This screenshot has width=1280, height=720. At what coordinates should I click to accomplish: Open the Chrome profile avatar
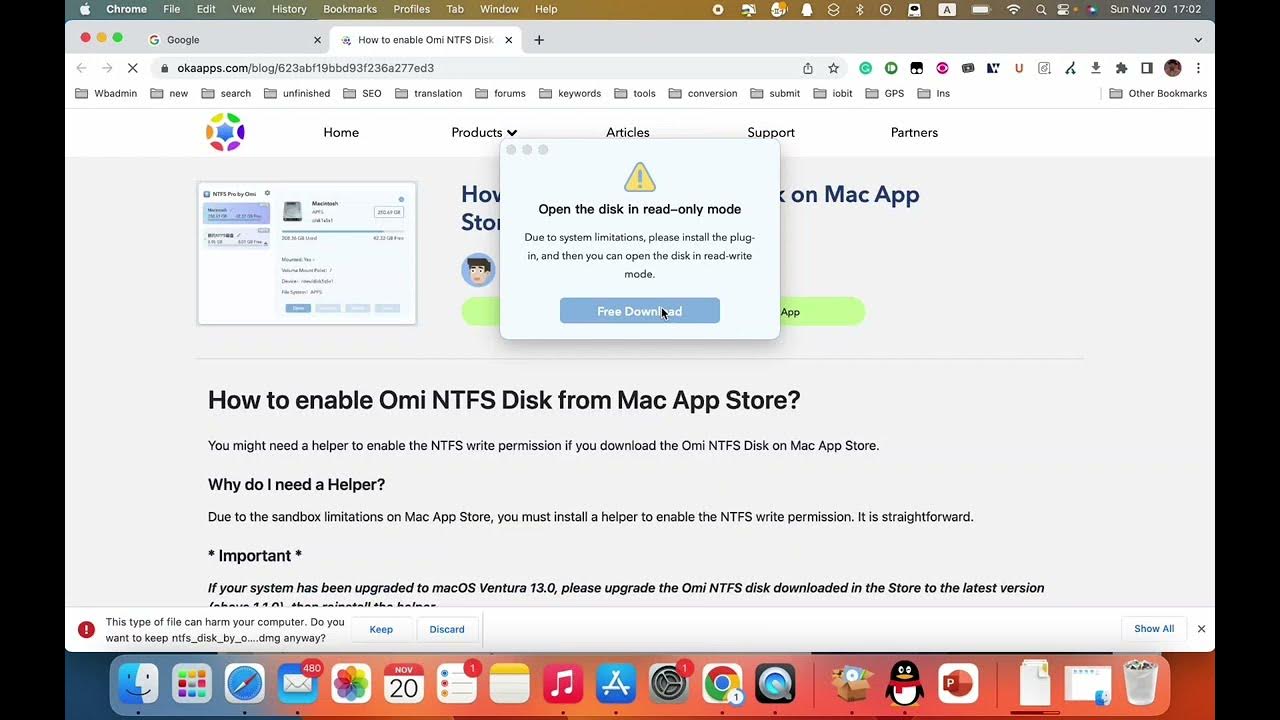(x=1173, y=68)
